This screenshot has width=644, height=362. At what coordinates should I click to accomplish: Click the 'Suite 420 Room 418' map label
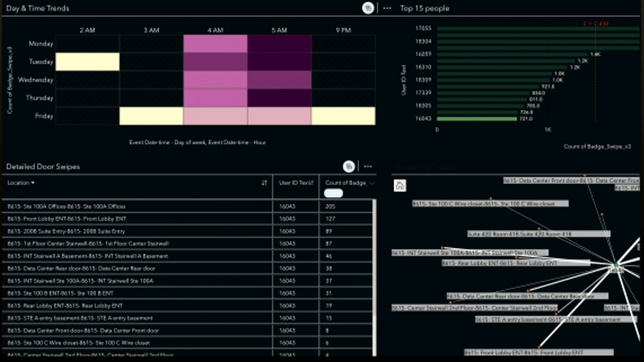click(538, 234)
